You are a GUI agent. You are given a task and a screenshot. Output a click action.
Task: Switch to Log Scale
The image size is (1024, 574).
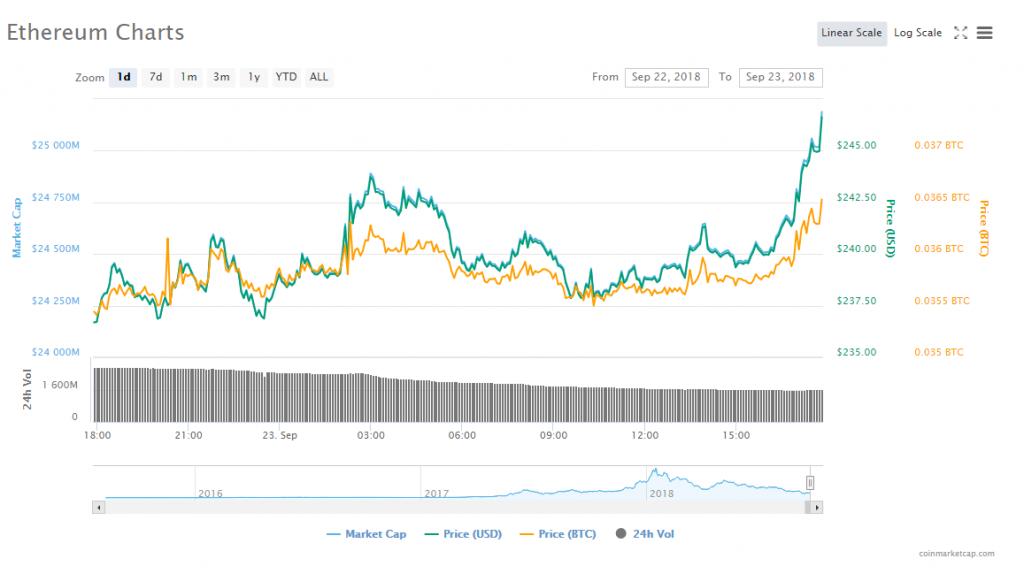click(x=917, y=33)
